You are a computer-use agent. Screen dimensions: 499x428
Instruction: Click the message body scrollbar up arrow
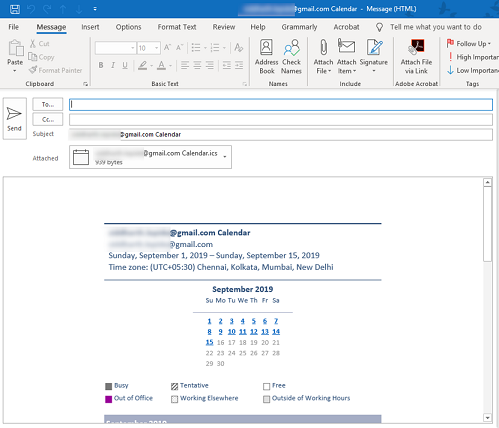click(487, 182)
